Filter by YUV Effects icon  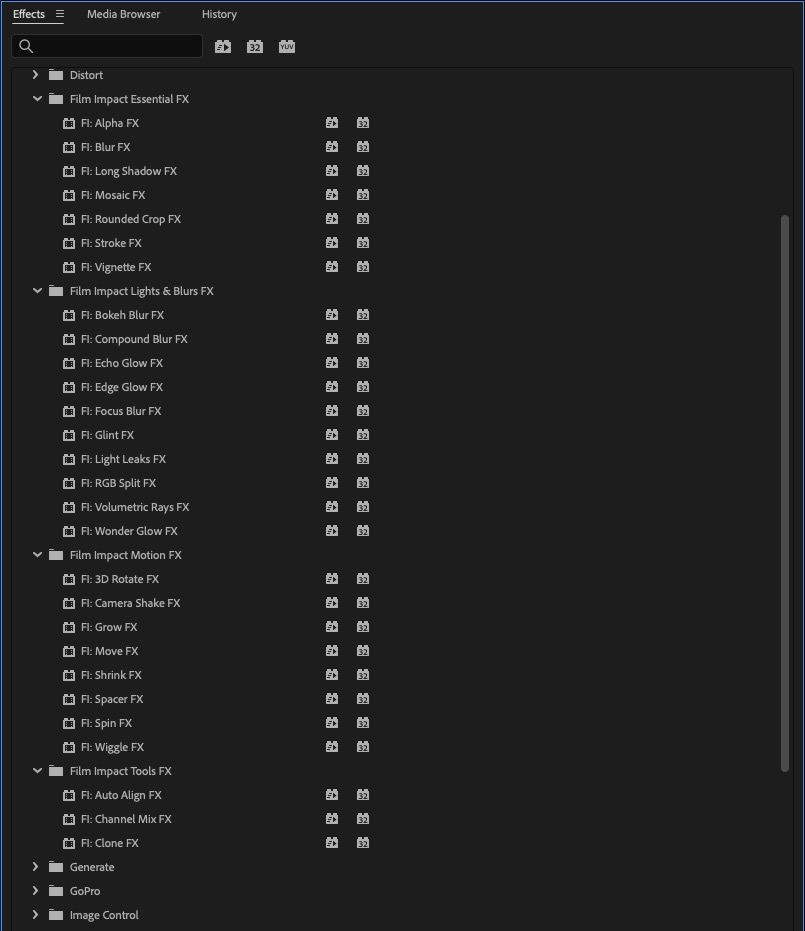[287, 47]
